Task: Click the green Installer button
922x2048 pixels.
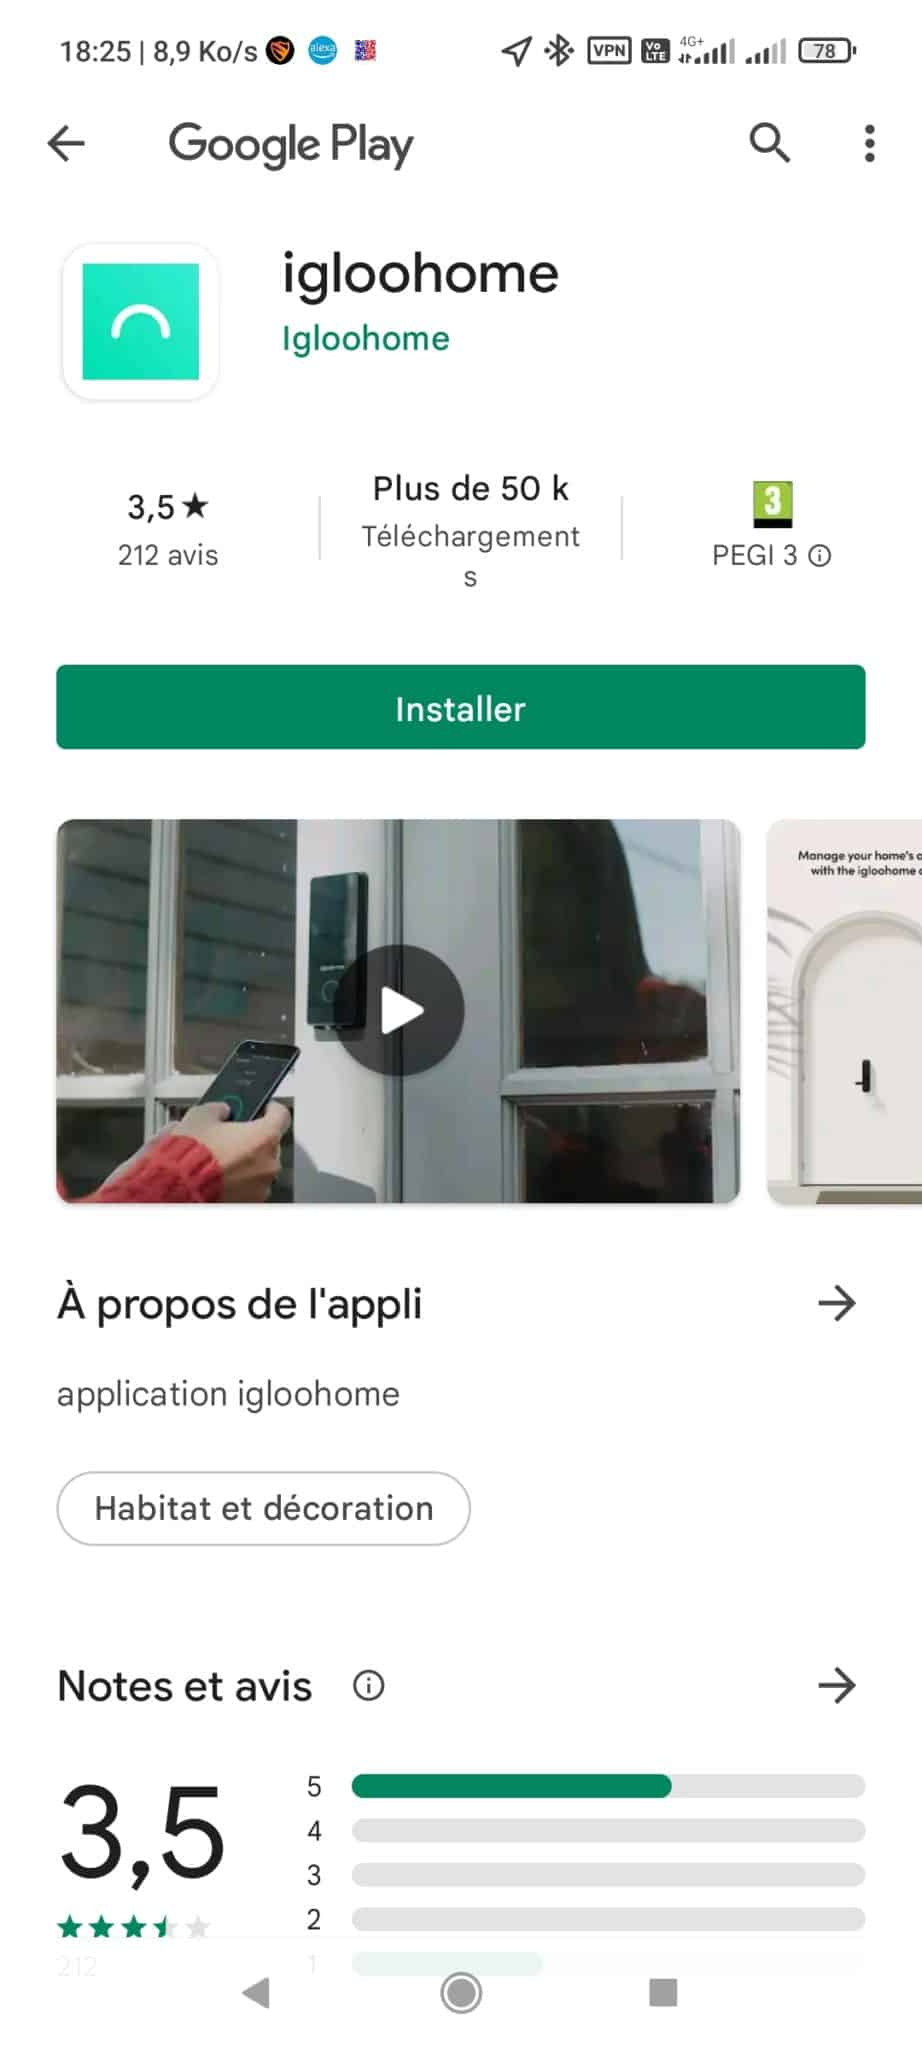Action: 461,707
